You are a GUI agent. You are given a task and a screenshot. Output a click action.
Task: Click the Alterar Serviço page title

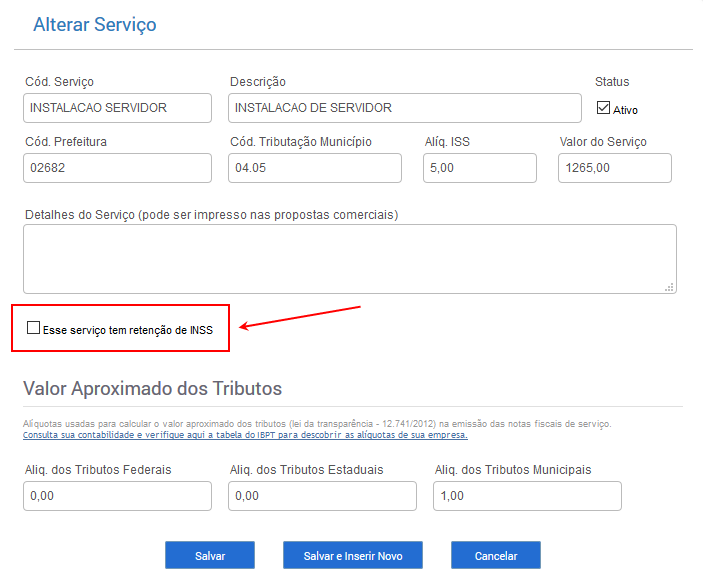coord(95,25)
